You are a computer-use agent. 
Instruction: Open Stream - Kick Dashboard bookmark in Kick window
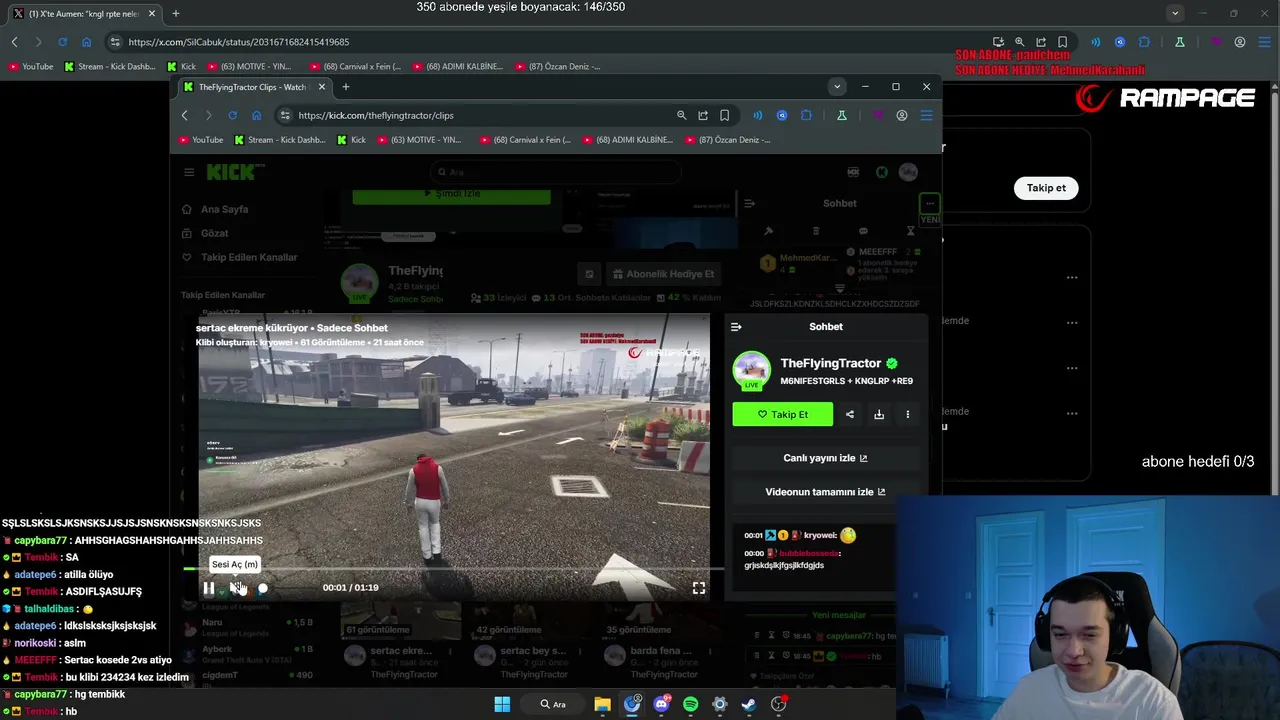tap(280, 140)
